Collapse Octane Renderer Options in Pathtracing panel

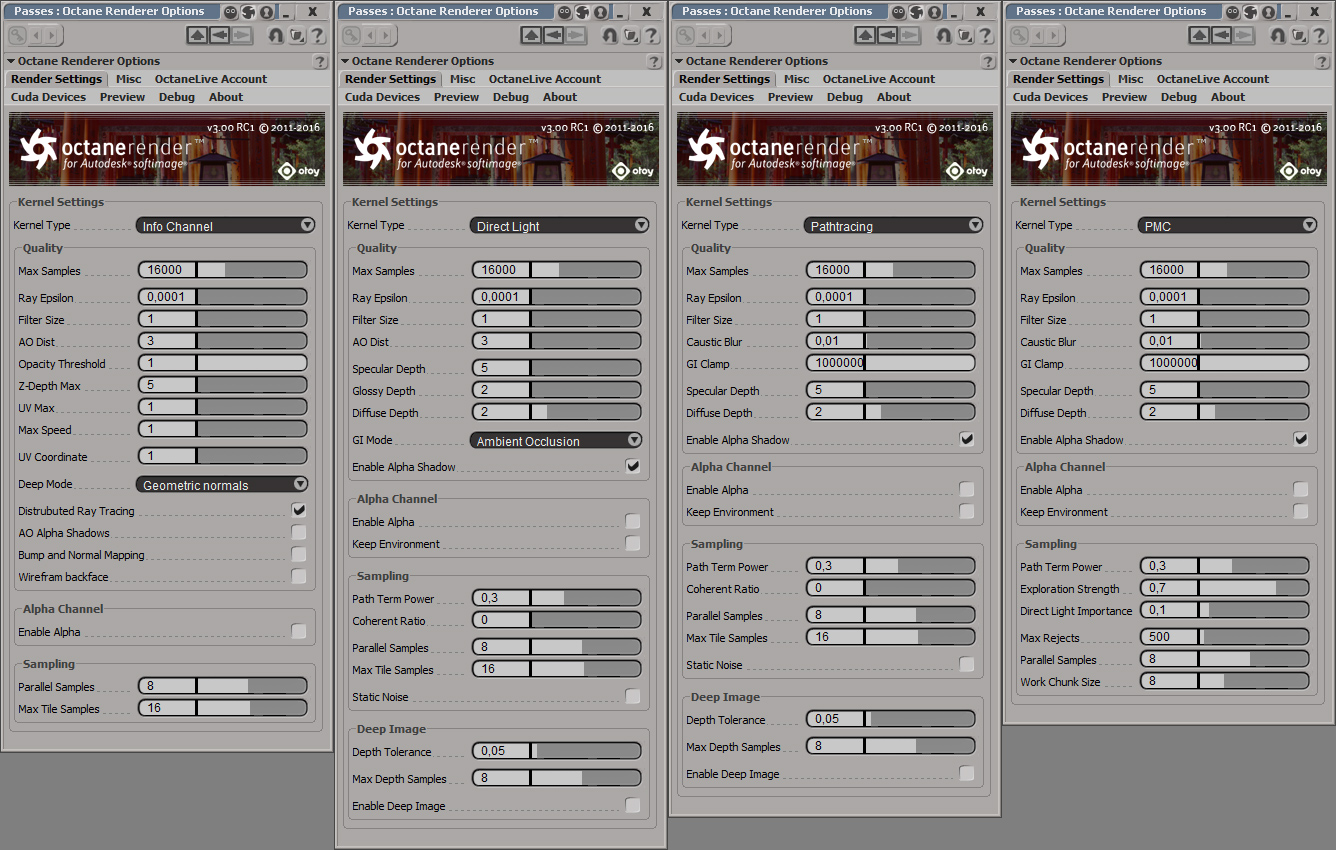[x=678, y=61]
